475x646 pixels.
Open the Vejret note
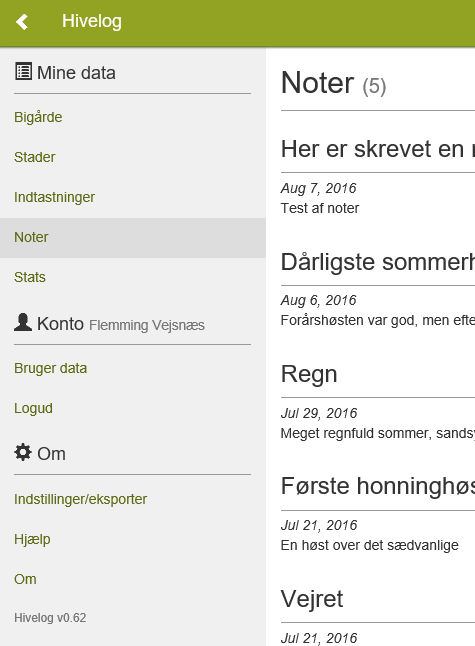tap(312, 599)
